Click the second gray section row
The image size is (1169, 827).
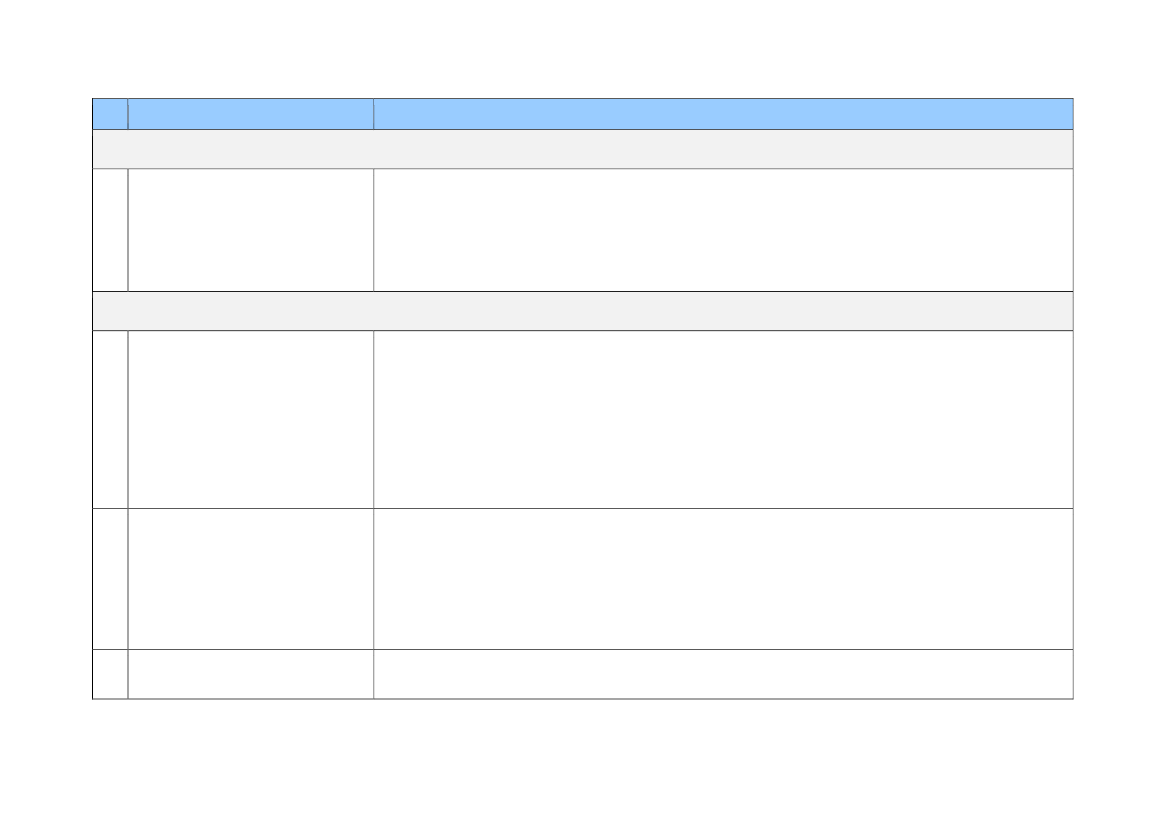[583, 311]
